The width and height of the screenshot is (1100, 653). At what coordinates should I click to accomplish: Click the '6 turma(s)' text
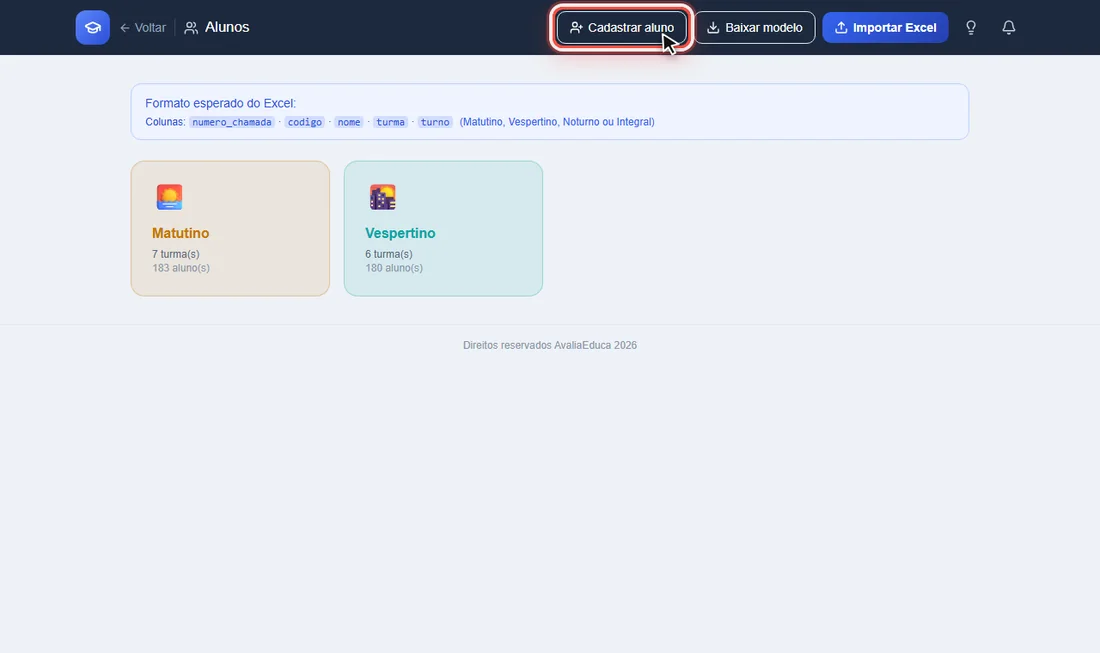389,254
